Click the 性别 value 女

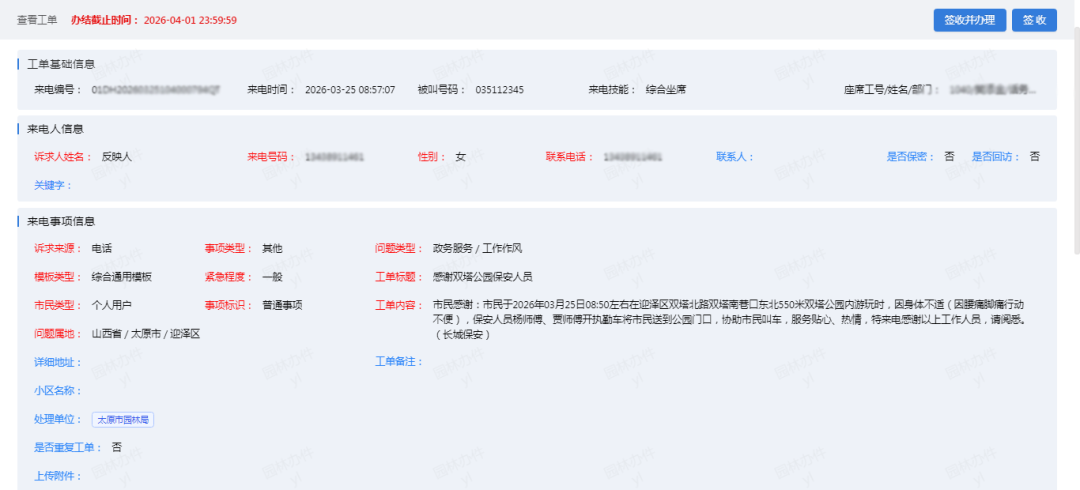pyautogui.click(x=460, y=156)
